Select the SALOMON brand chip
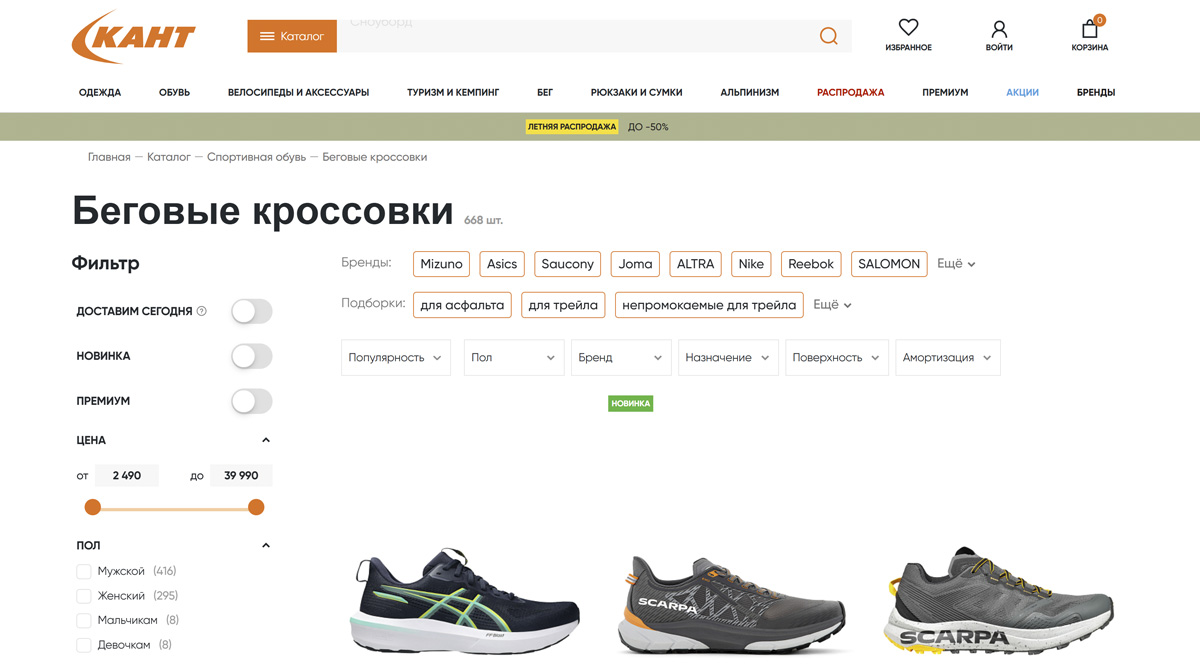This screenshot has width=1200, height=664. click(889, 264)
